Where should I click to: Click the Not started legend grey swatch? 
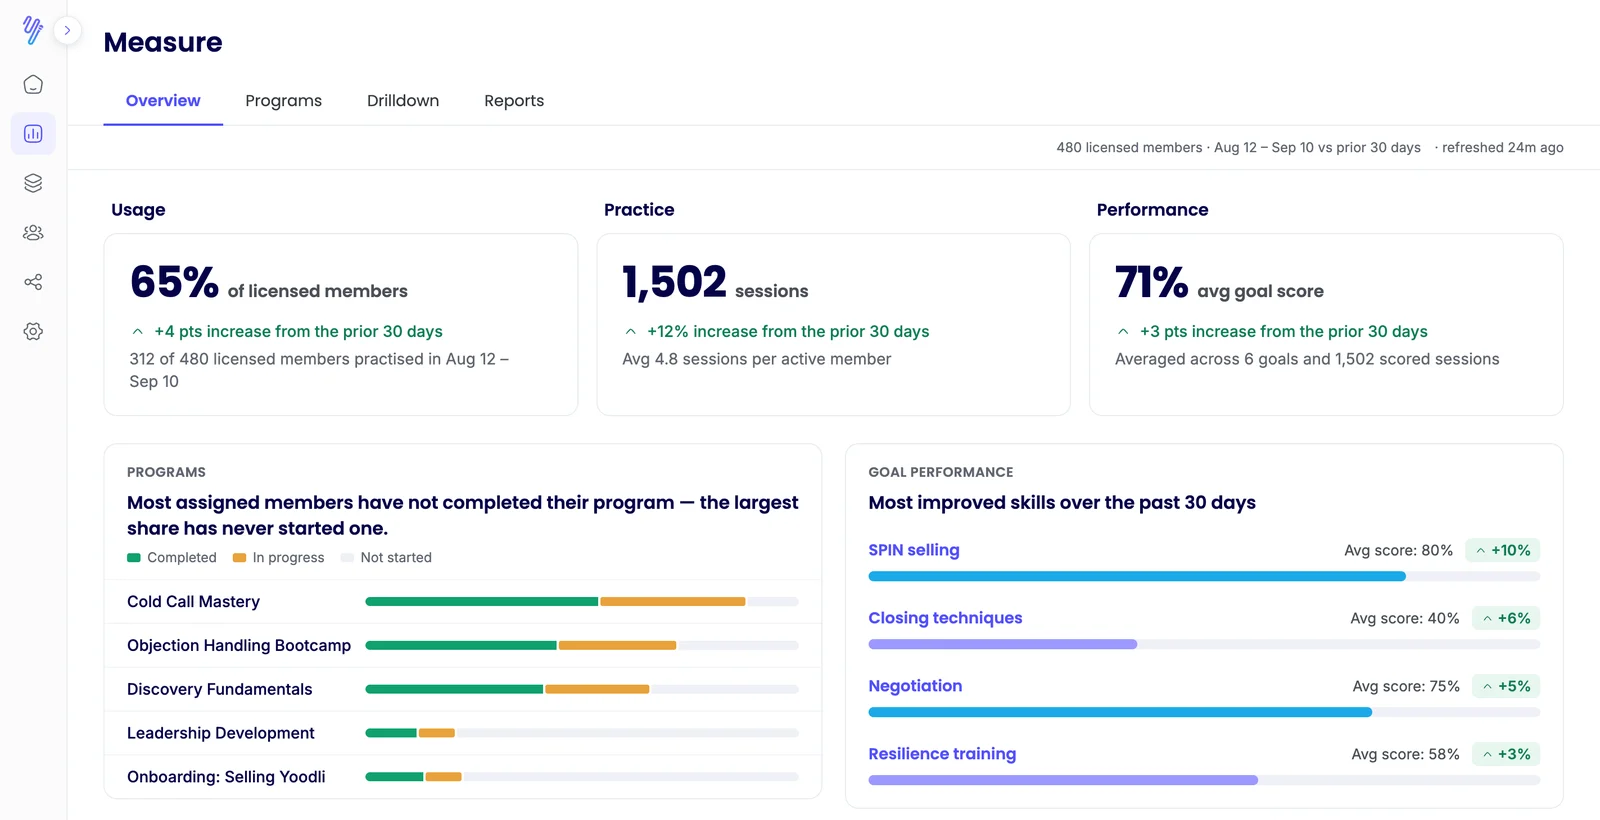click(x=347, y=558)
